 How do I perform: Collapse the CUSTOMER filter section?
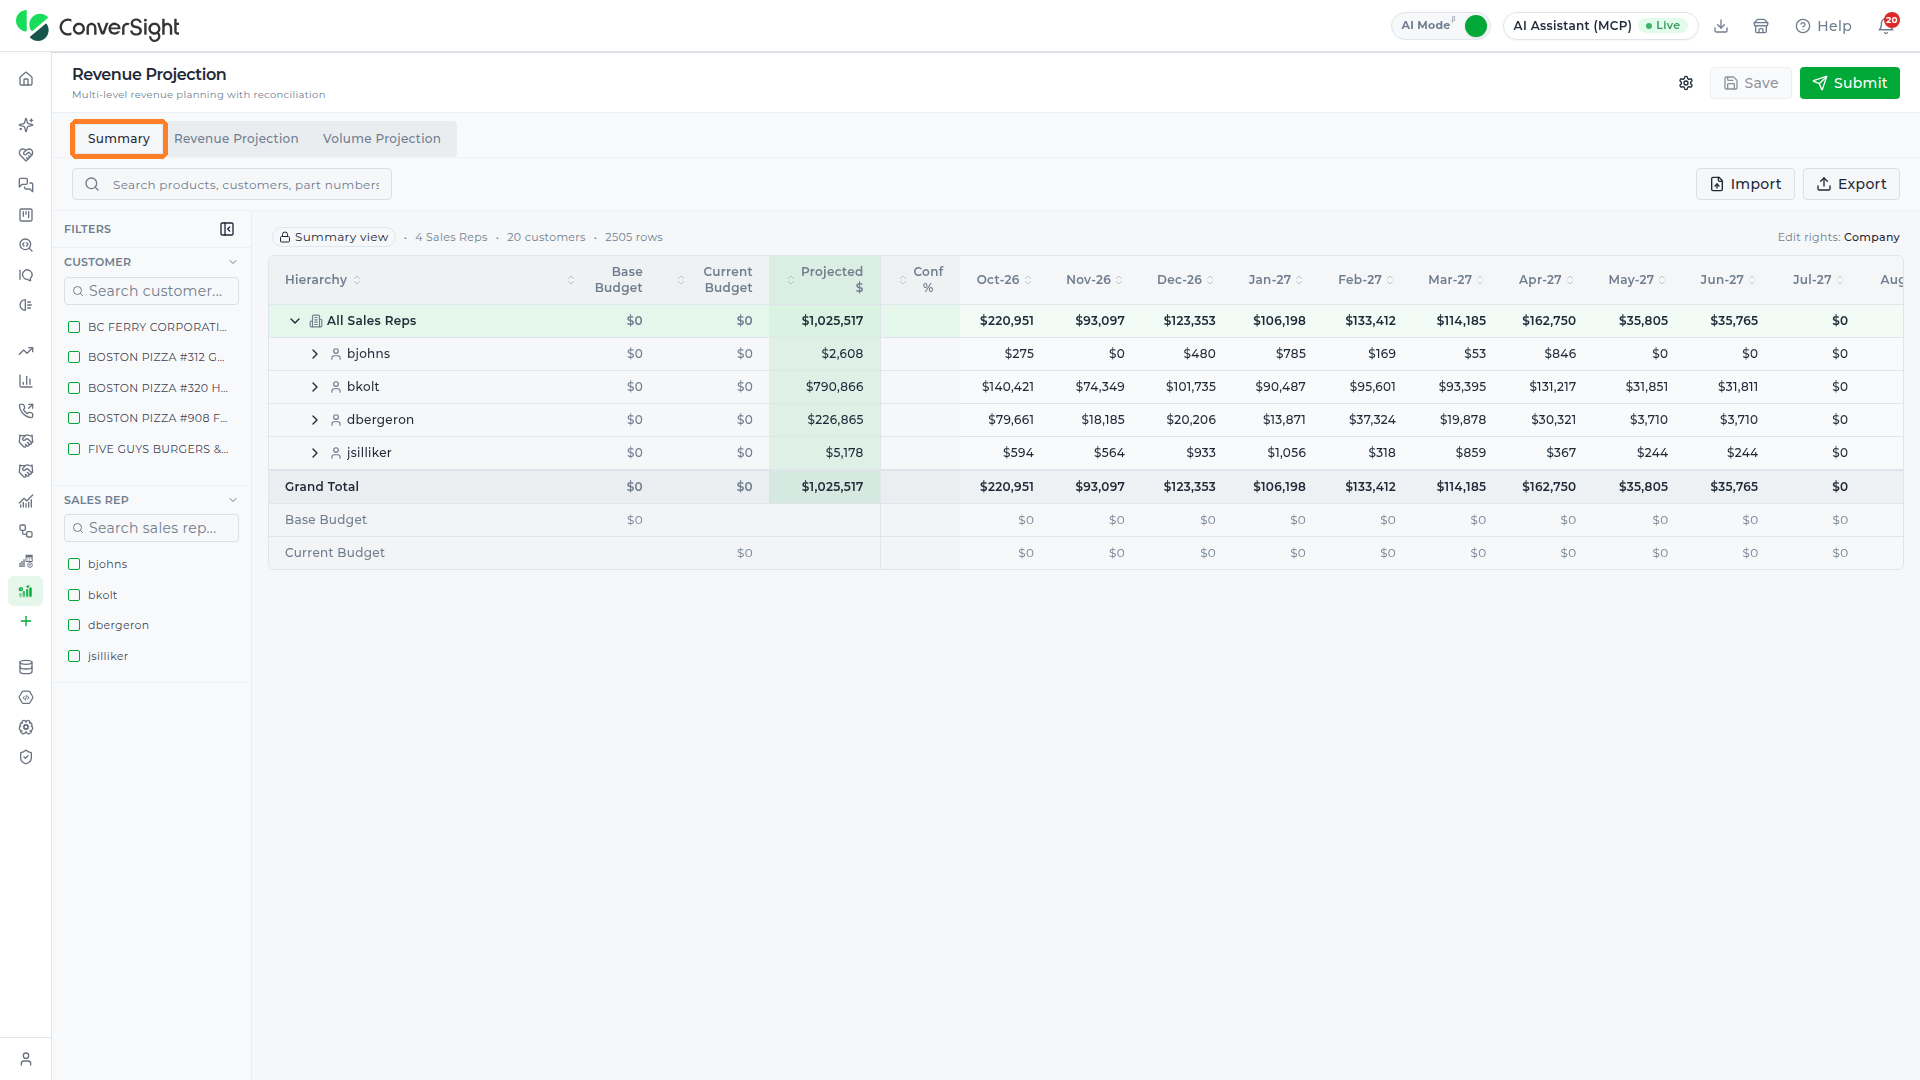point(233,262)
